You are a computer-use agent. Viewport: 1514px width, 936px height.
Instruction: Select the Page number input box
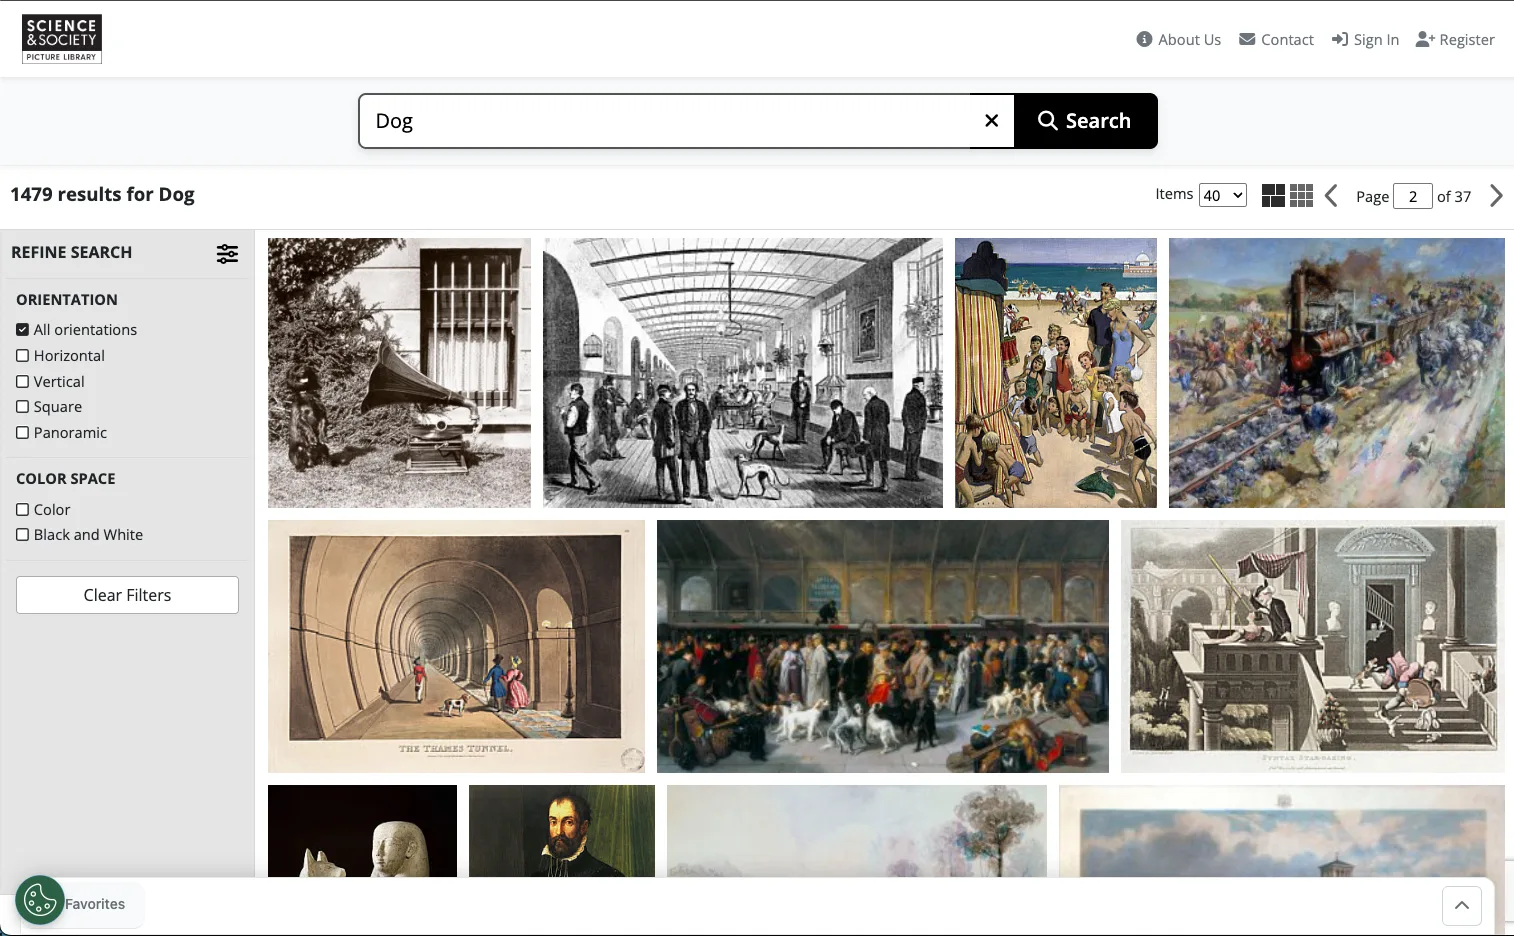pyautogui.click(x=1413, y=196)
